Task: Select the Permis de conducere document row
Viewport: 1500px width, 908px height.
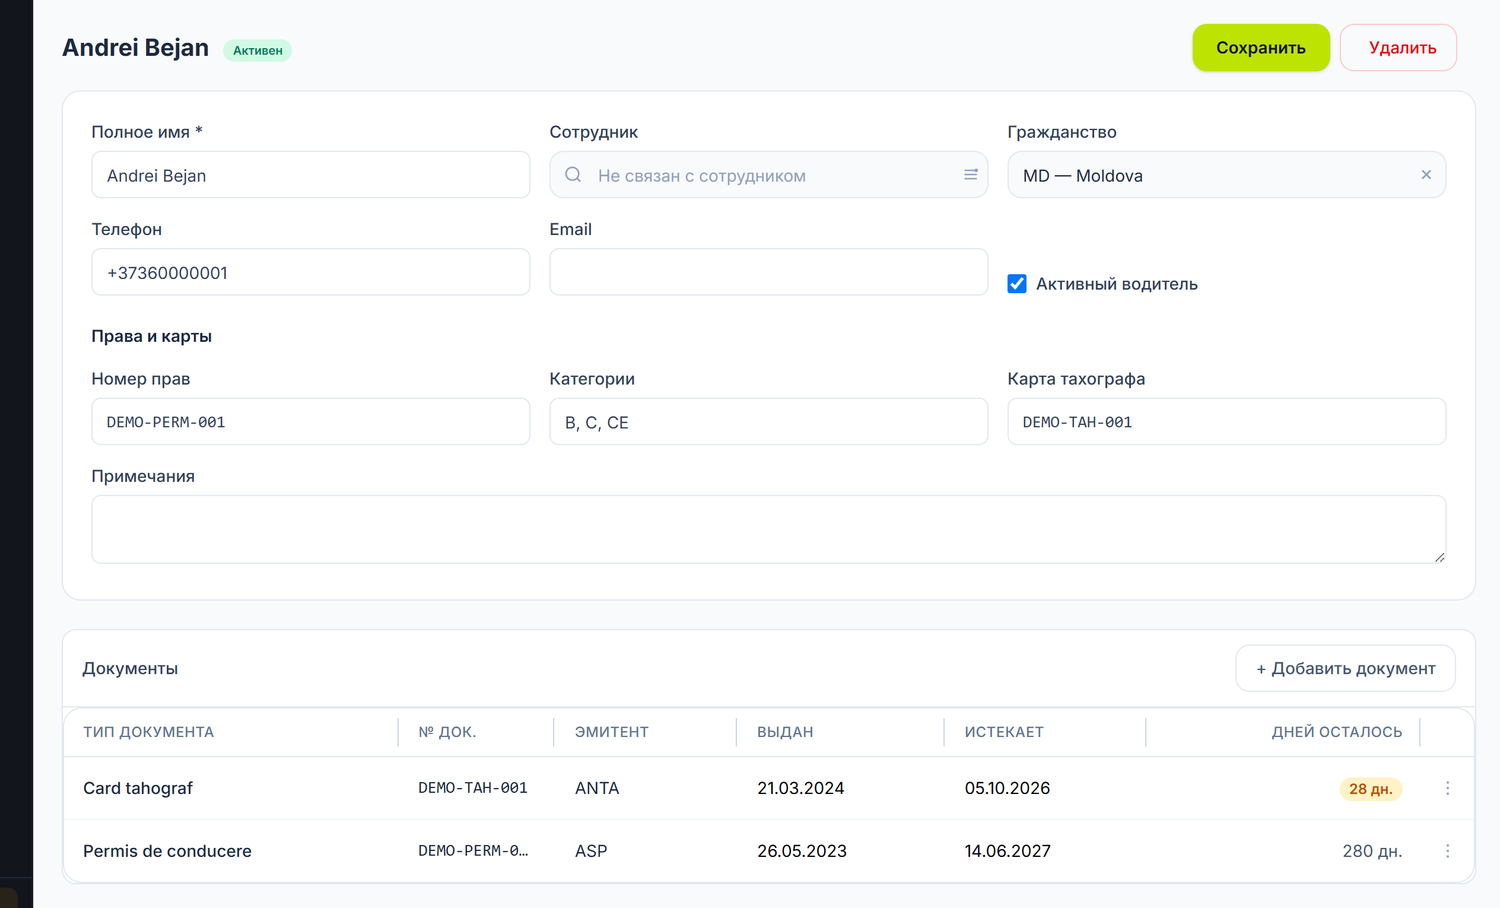Action: coord(768,851)
